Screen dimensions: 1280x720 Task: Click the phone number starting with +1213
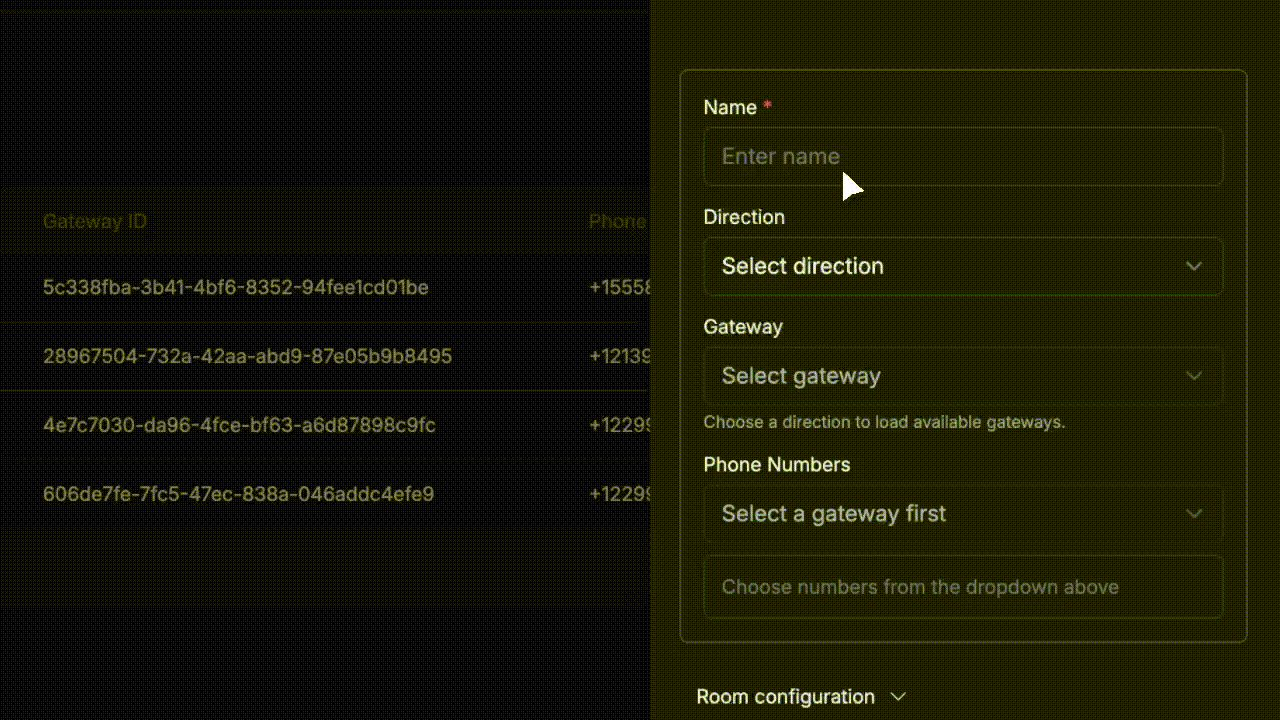pyautogui.click(x=621, y=356)
